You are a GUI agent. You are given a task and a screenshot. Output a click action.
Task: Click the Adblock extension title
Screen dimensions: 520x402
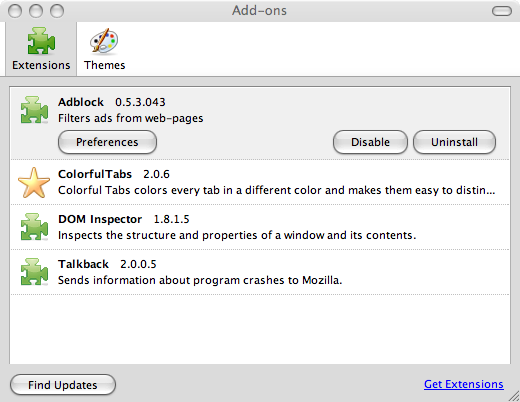tap(81, 102)
